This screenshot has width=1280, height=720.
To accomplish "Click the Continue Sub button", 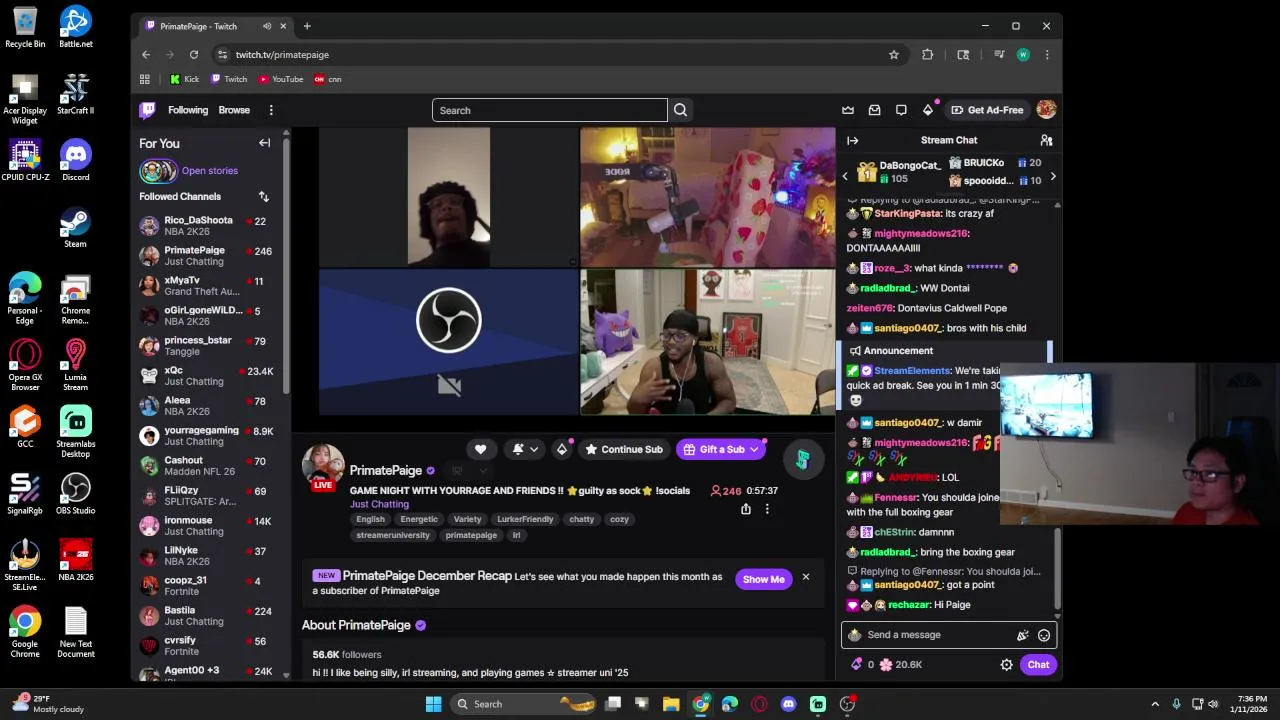I will point(624,449).
